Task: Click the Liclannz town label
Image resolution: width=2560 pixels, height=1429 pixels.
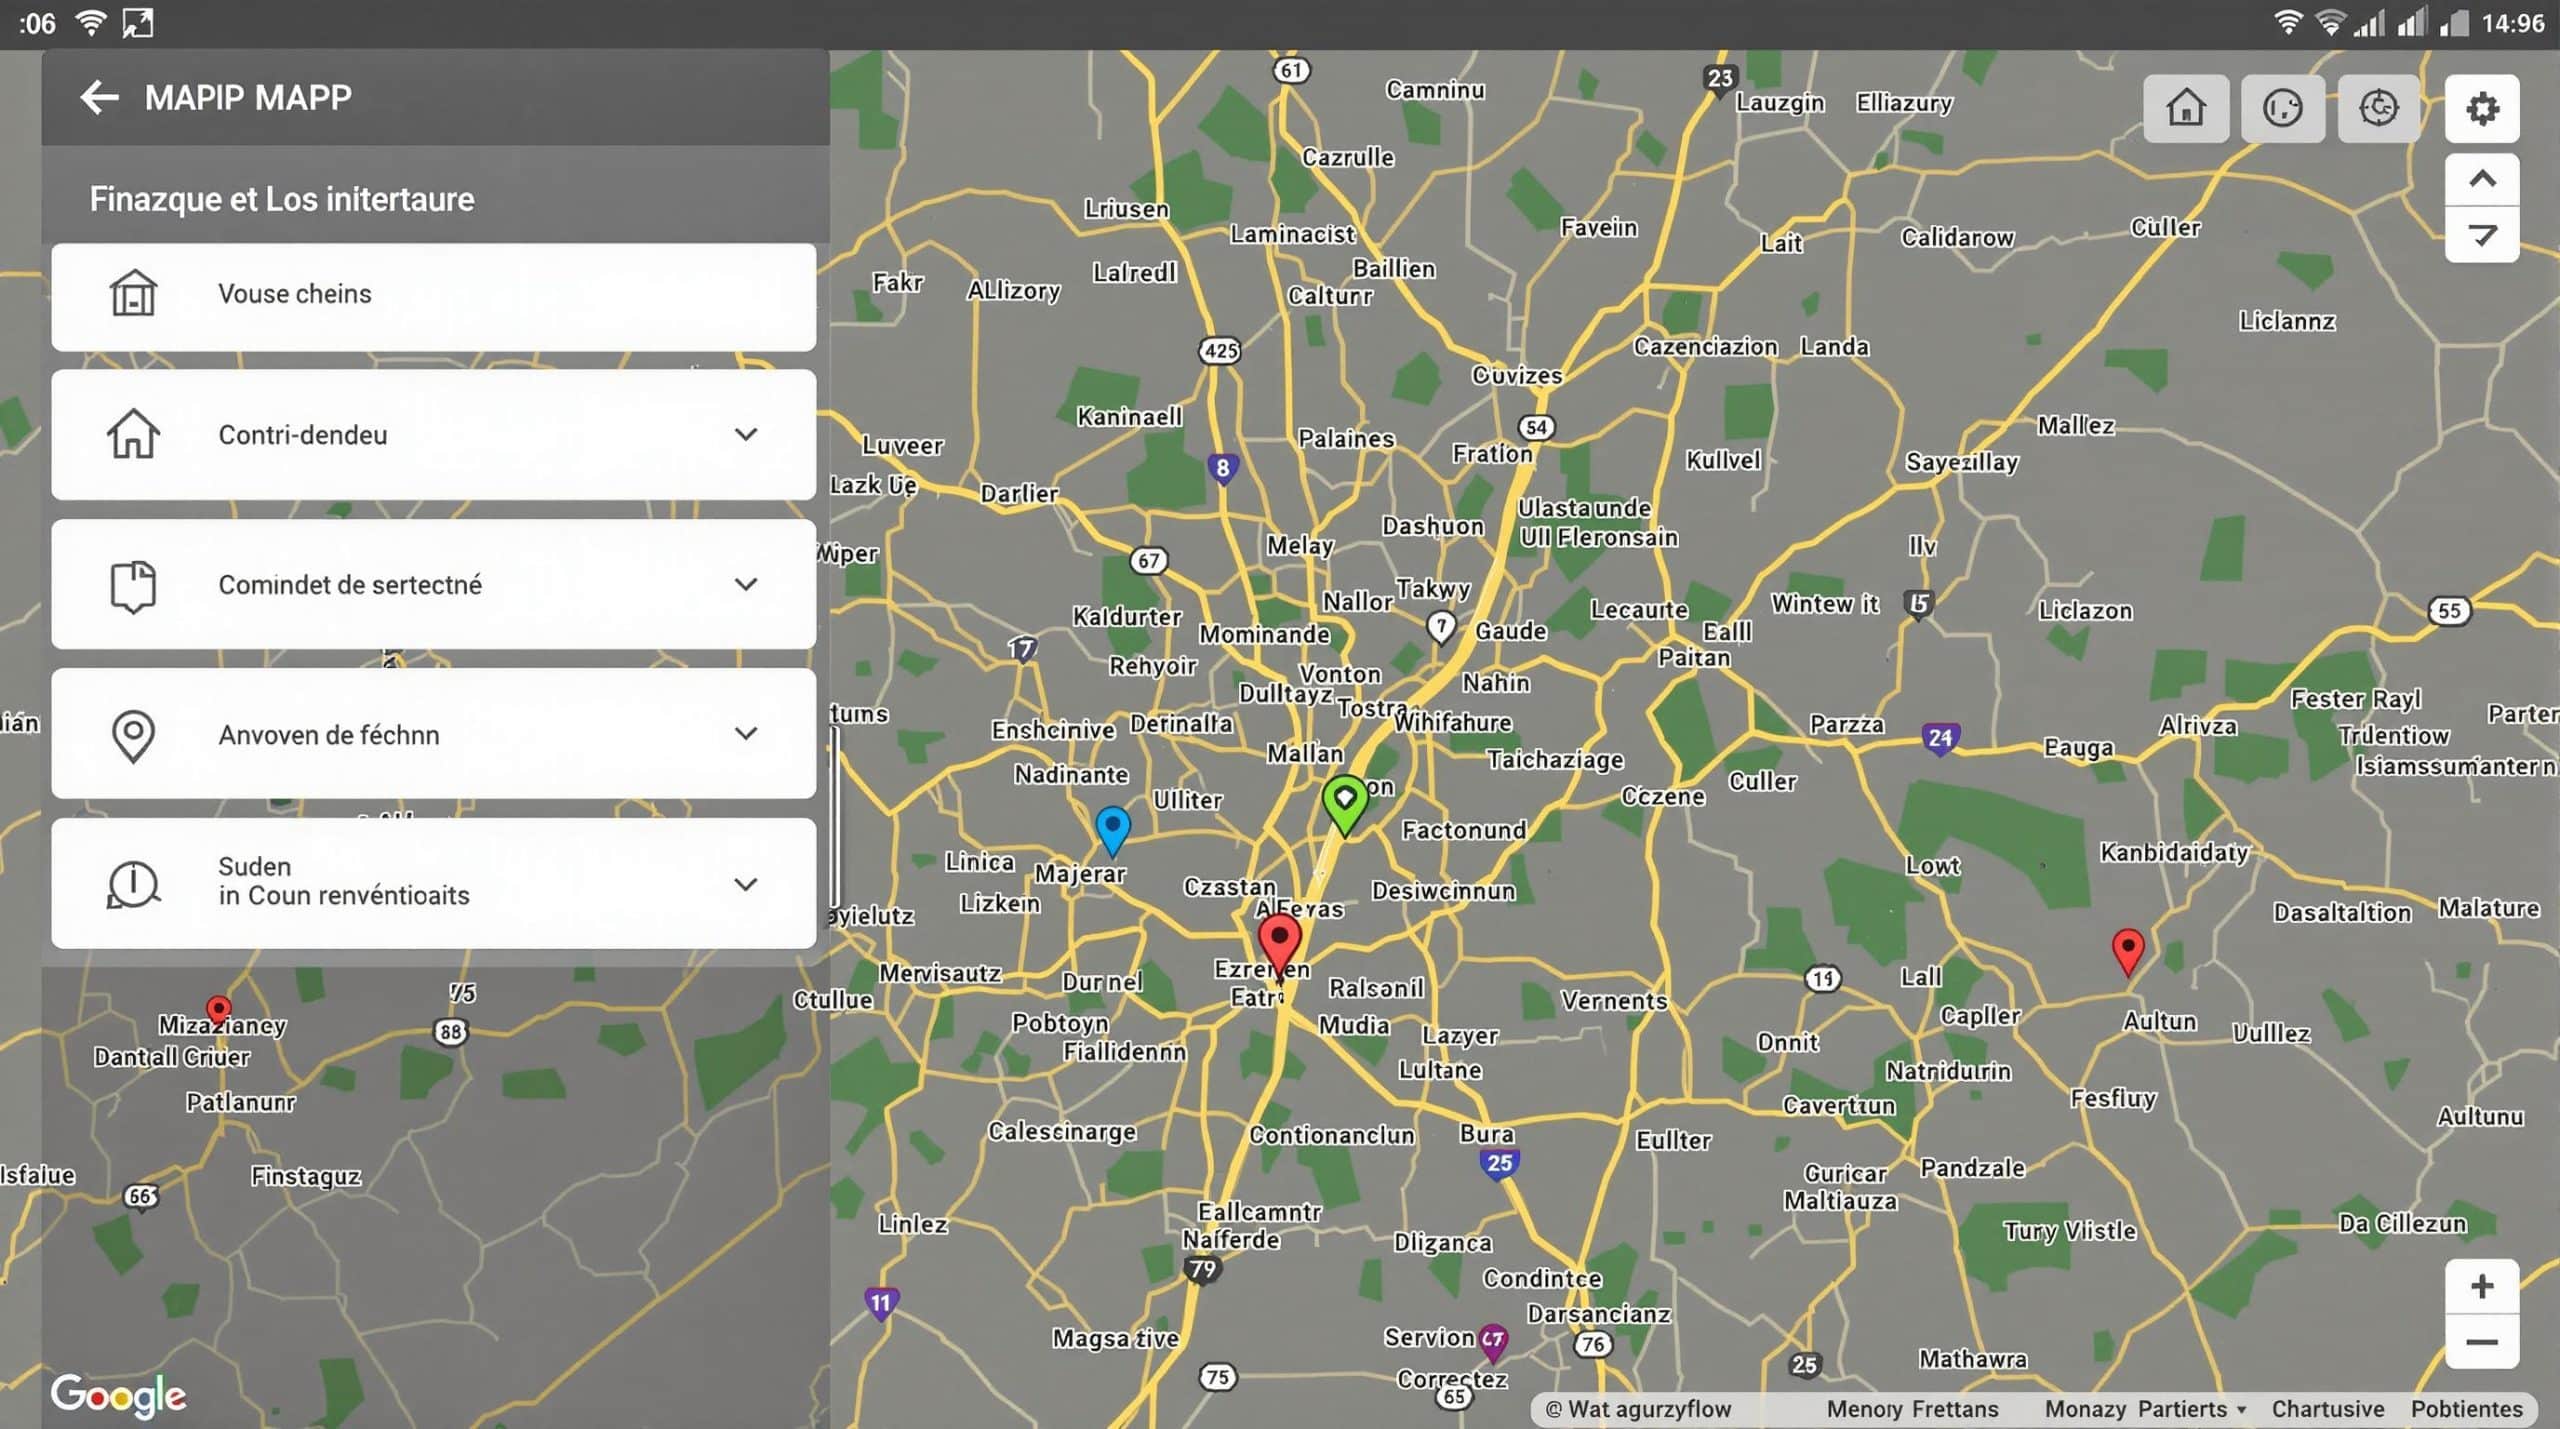Action: click(x=2288, y=321)
